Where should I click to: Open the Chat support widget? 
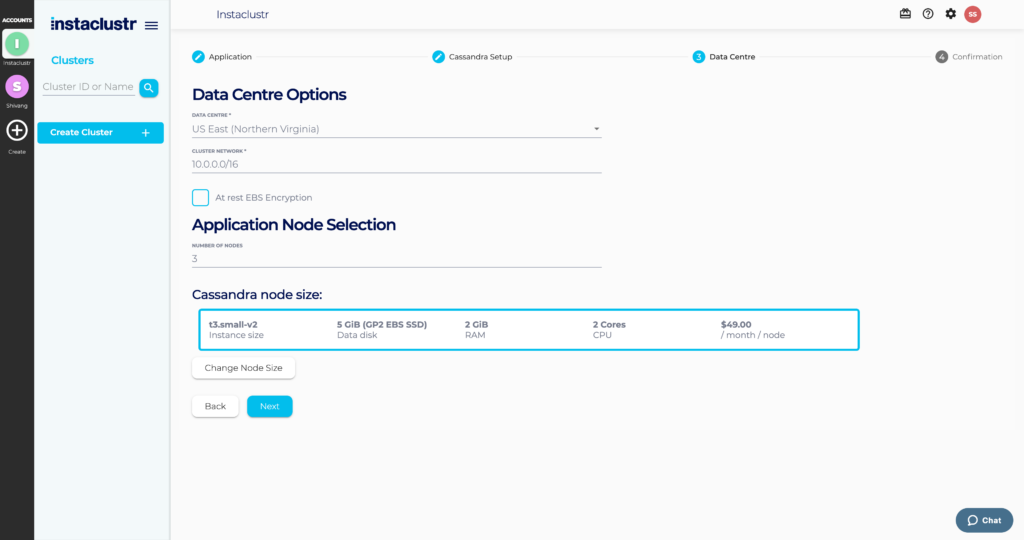(983, 520)
